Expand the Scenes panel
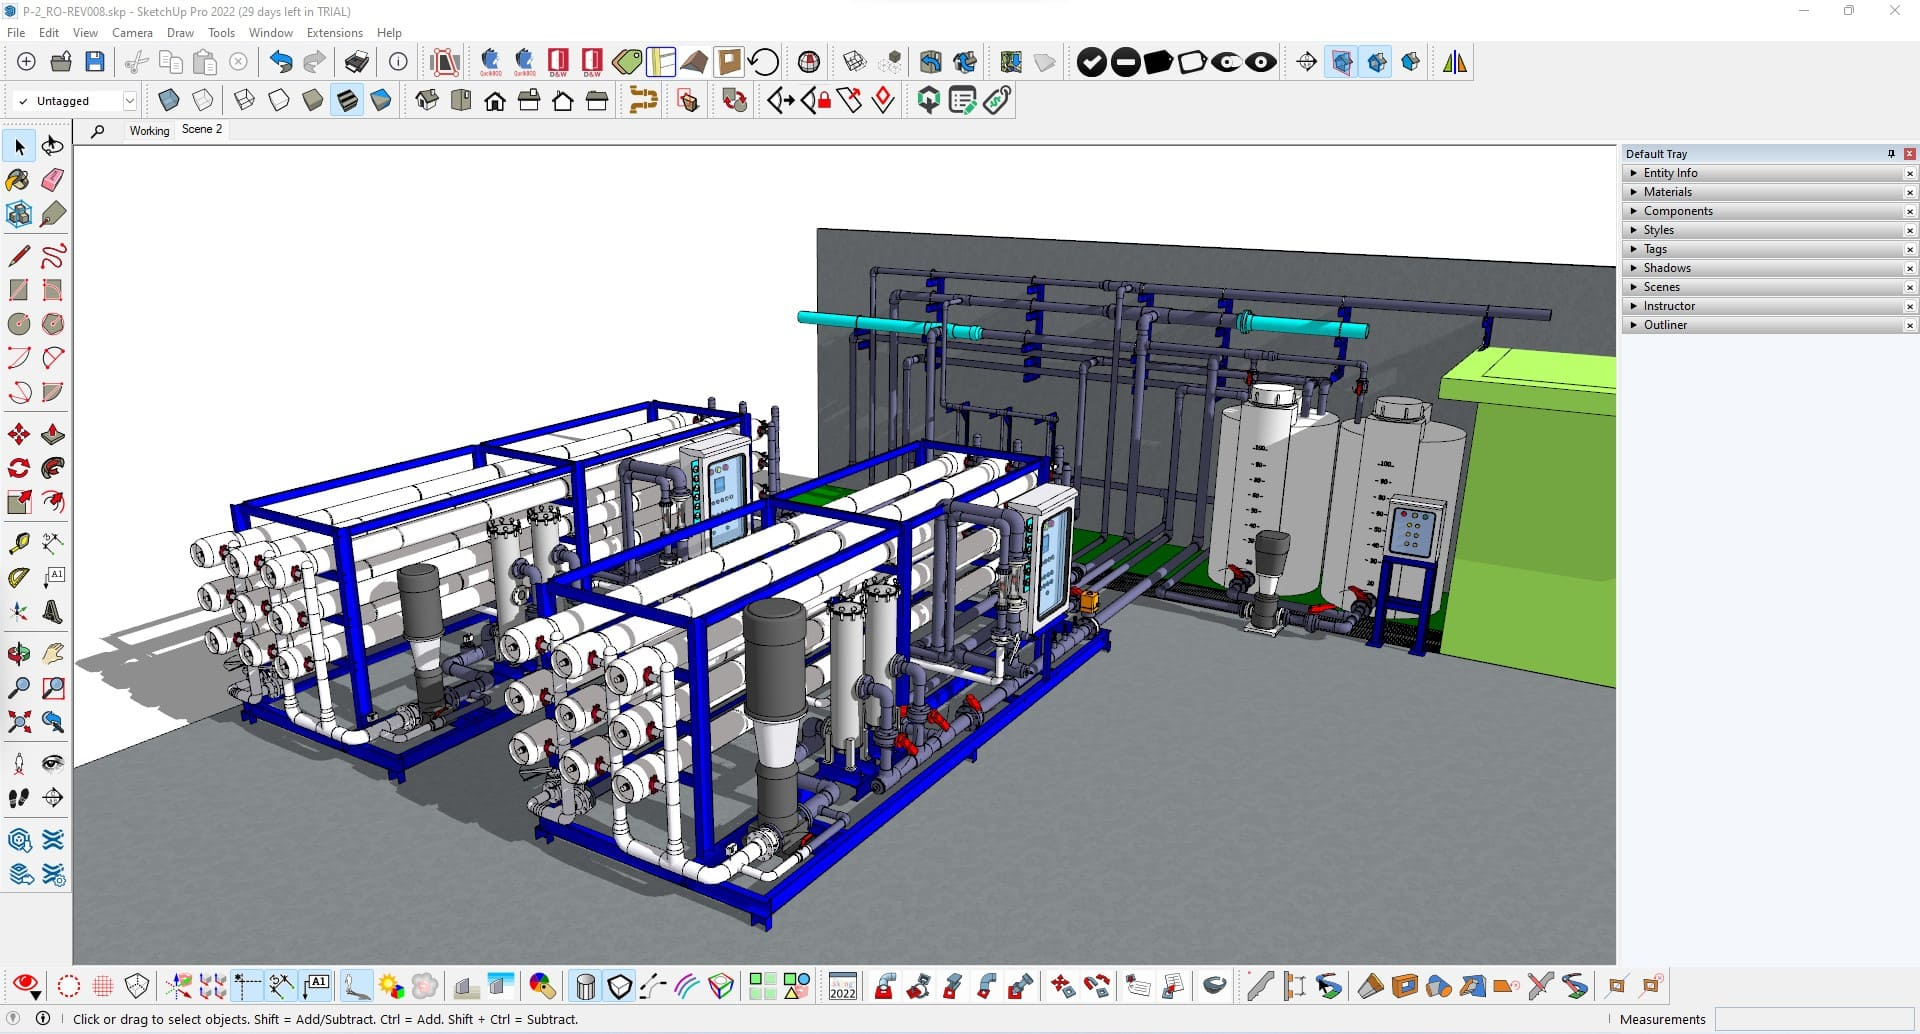 1769,287
